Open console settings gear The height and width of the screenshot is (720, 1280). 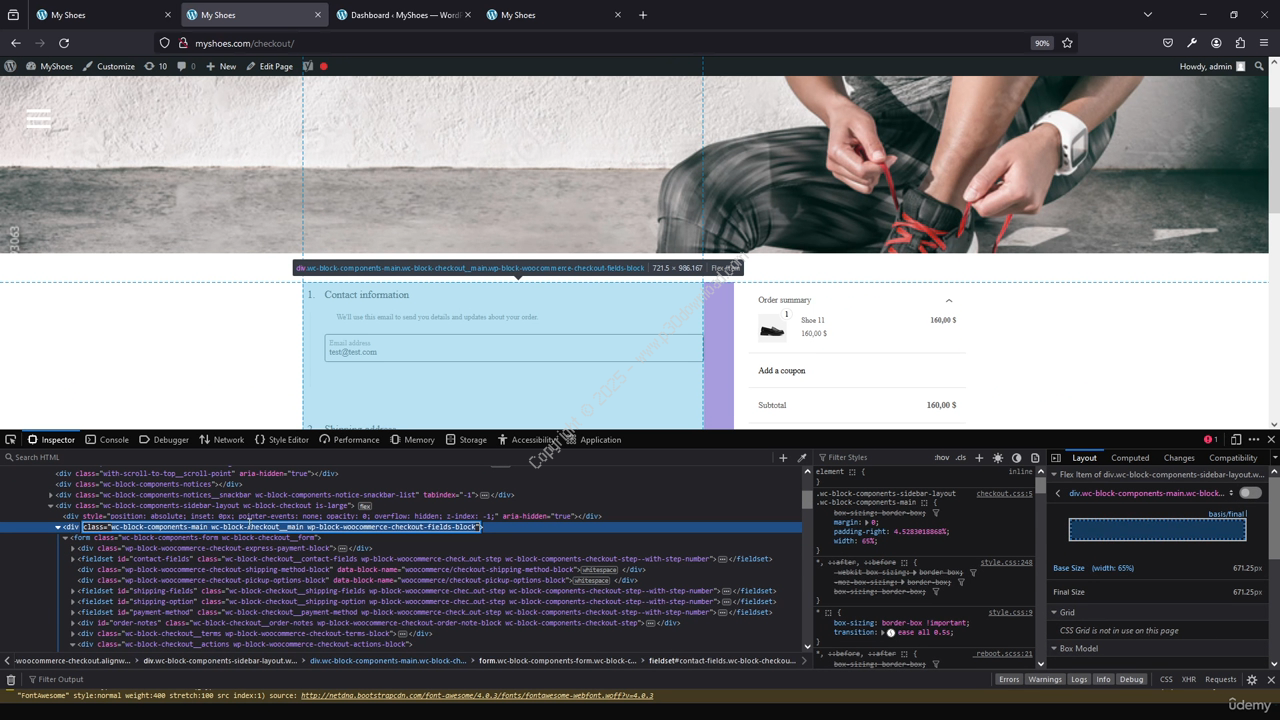(1251, 679)
